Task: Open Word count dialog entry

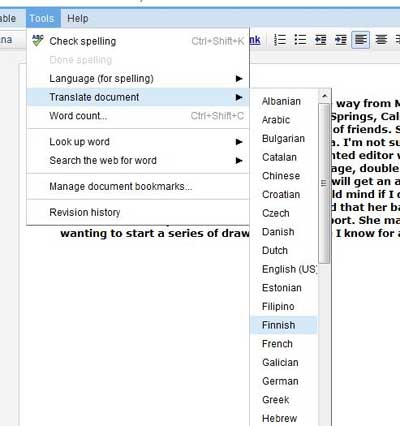Action: [x=138, y=116]
